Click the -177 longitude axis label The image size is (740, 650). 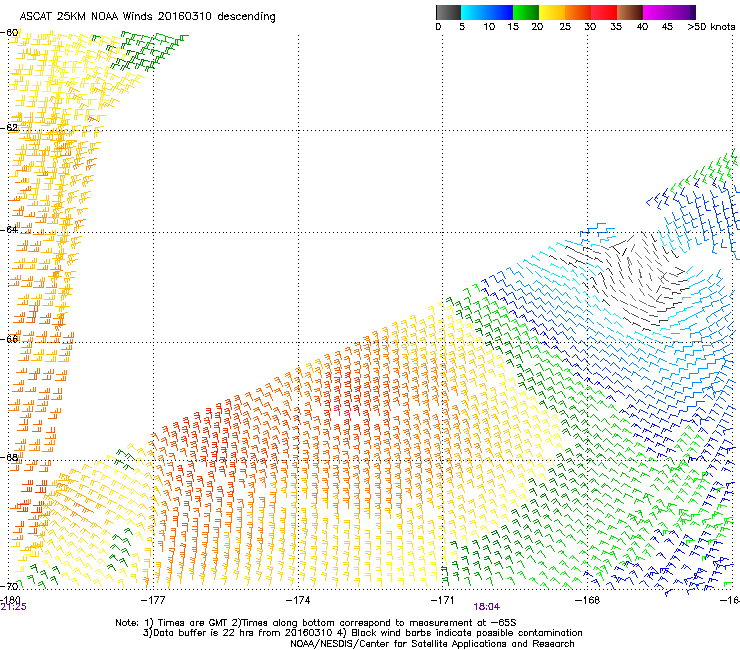(153, 600)
